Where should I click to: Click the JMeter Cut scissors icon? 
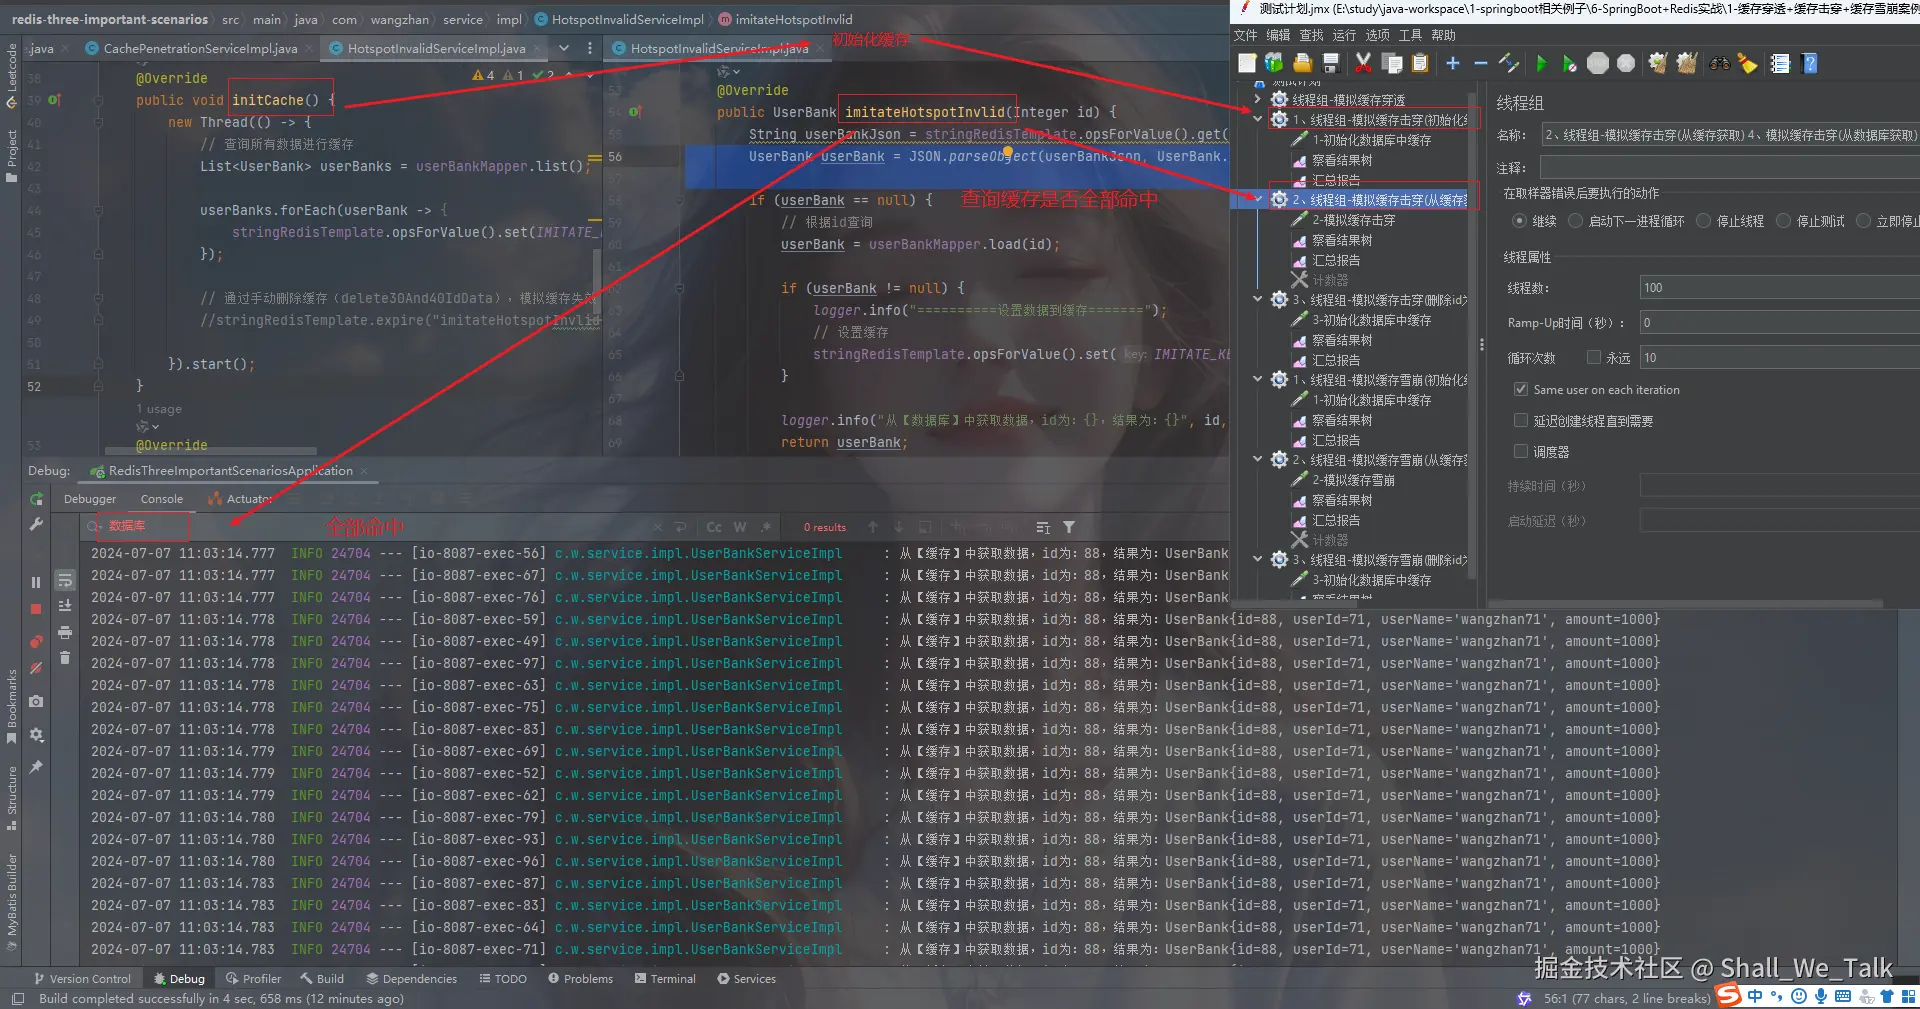(1363, 63)
